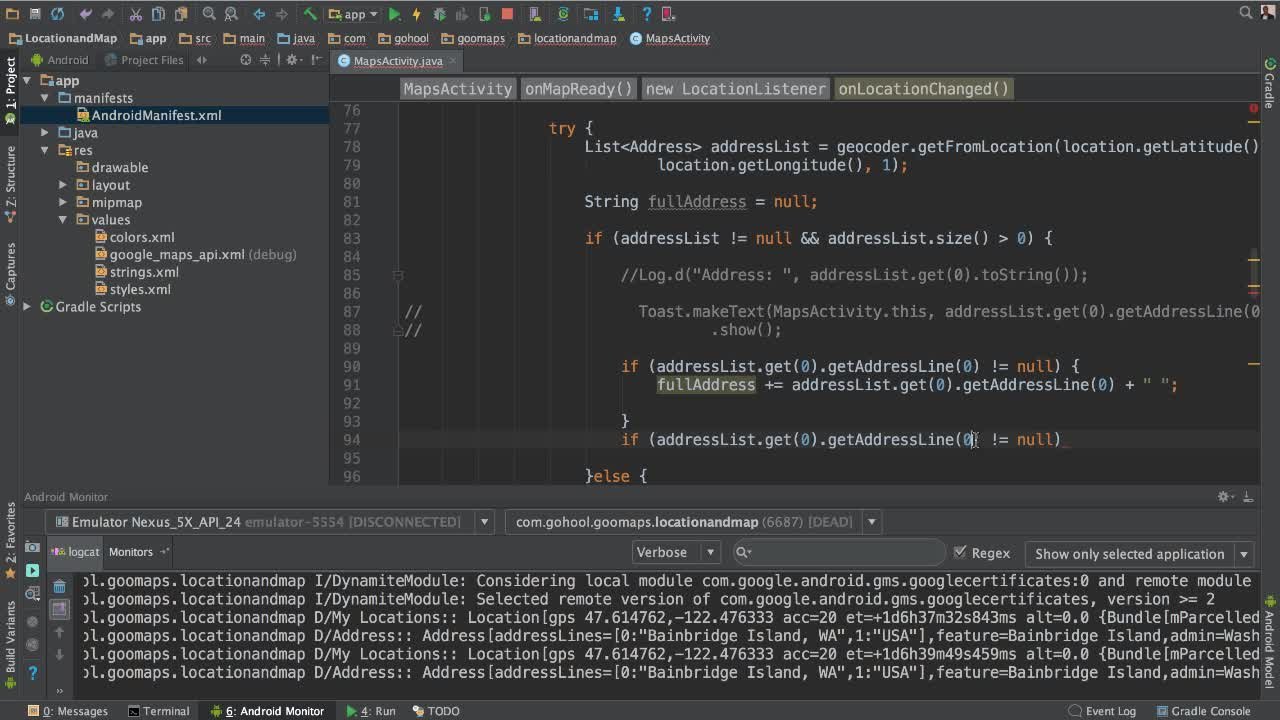Collapse the values folder
The image size is (1280, 720).
(x=63, y=220)
